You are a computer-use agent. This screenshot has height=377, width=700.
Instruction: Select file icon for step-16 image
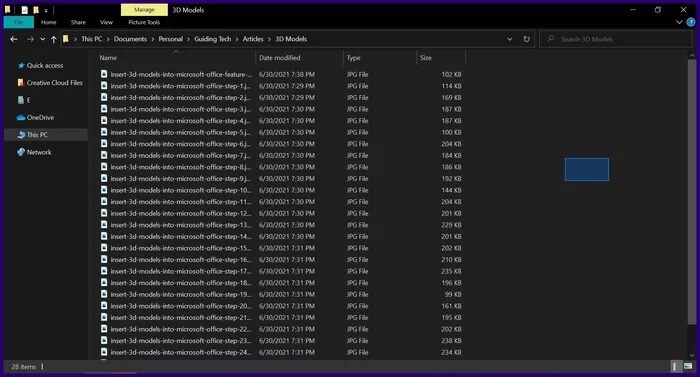104,260
